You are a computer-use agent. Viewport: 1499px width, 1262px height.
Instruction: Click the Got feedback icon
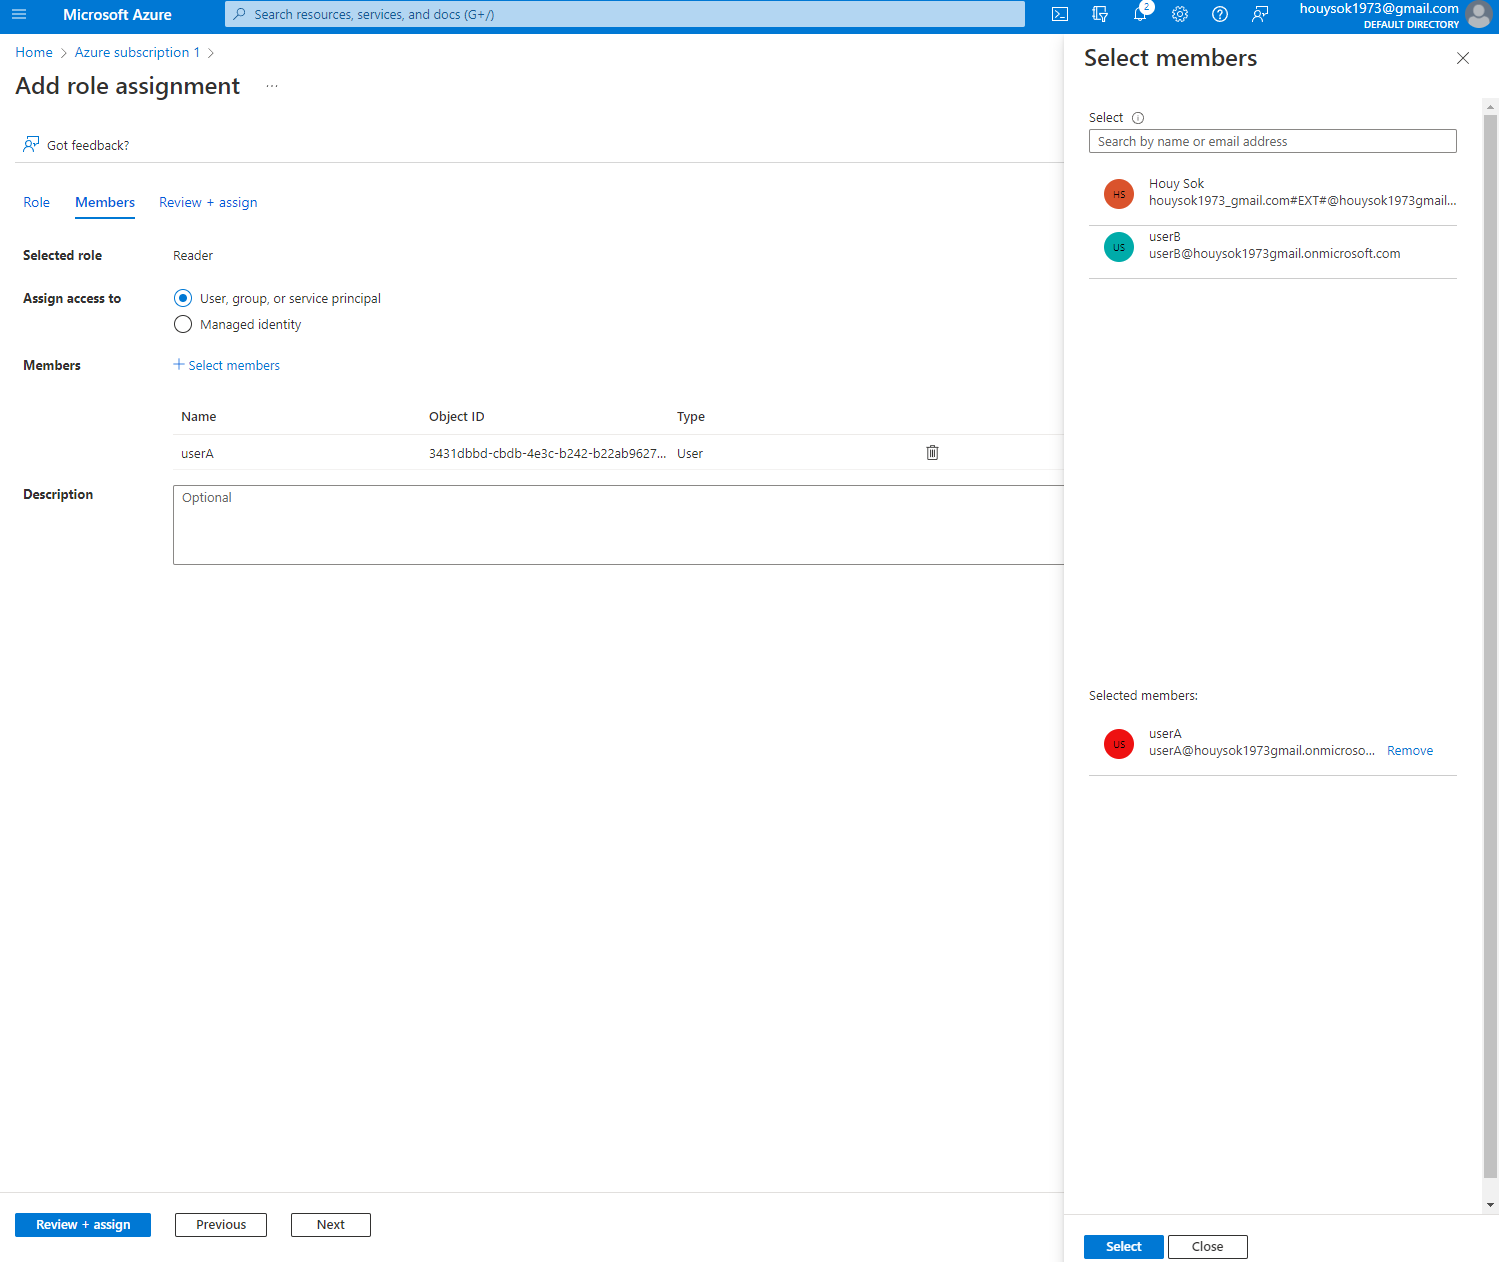coord(30,144)
